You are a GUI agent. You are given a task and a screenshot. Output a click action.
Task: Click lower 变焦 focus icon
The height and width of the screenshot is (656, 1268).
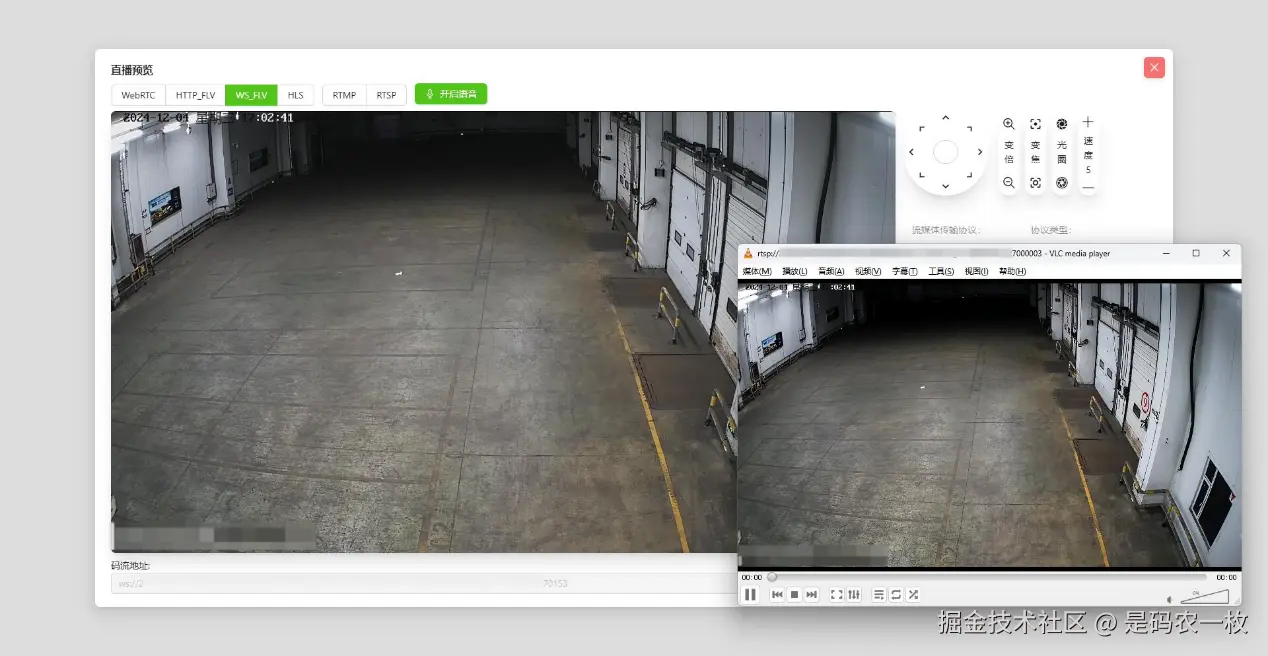pyautogui.click(x=1035, y=183)
